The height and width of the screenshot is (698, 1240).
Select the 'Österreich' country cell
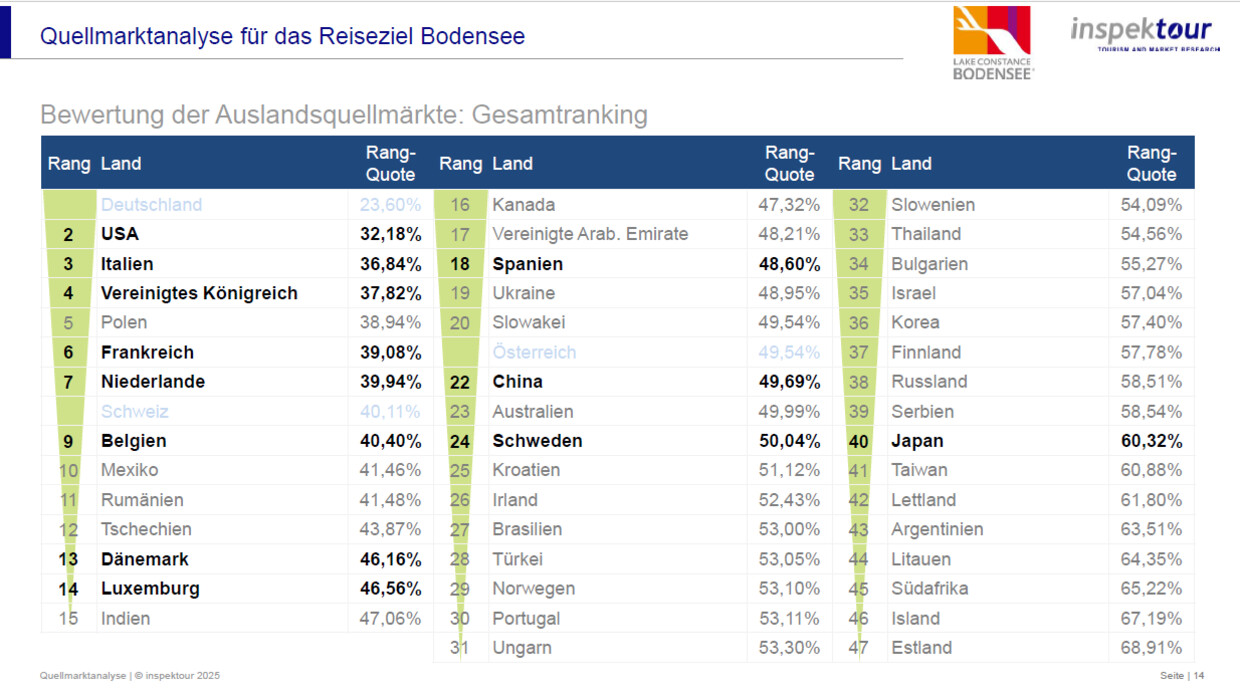click(x=534, y=352)
